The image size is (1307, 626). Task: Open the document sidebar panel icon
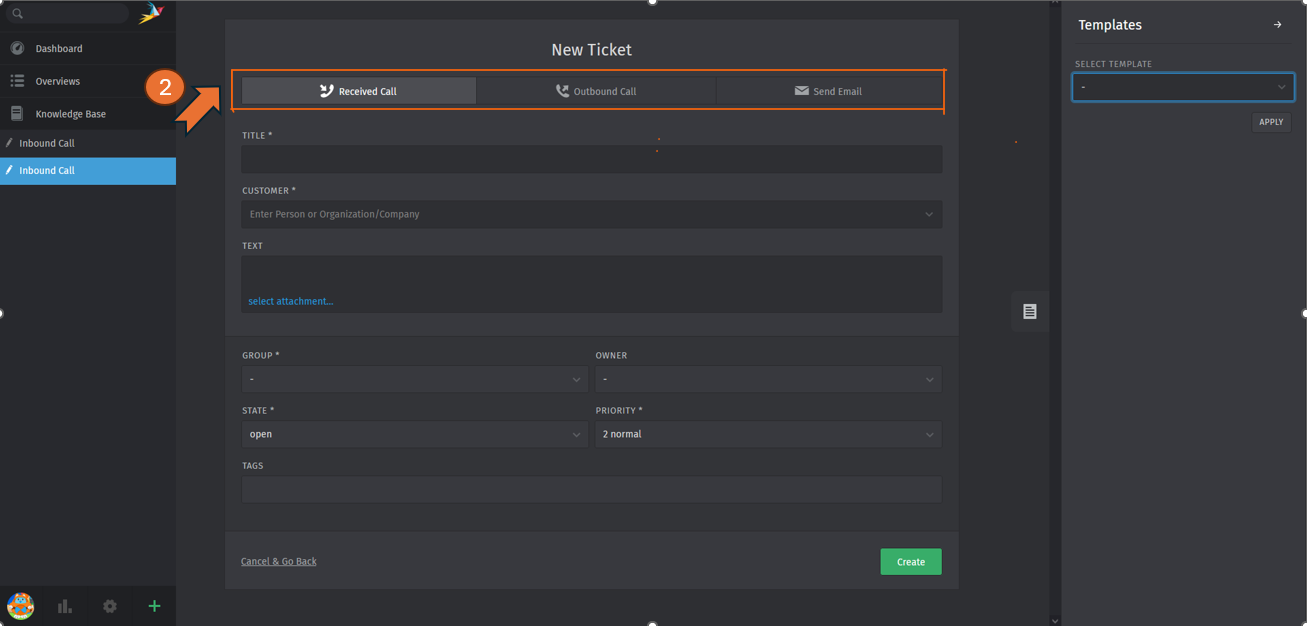pos(1029,312)
